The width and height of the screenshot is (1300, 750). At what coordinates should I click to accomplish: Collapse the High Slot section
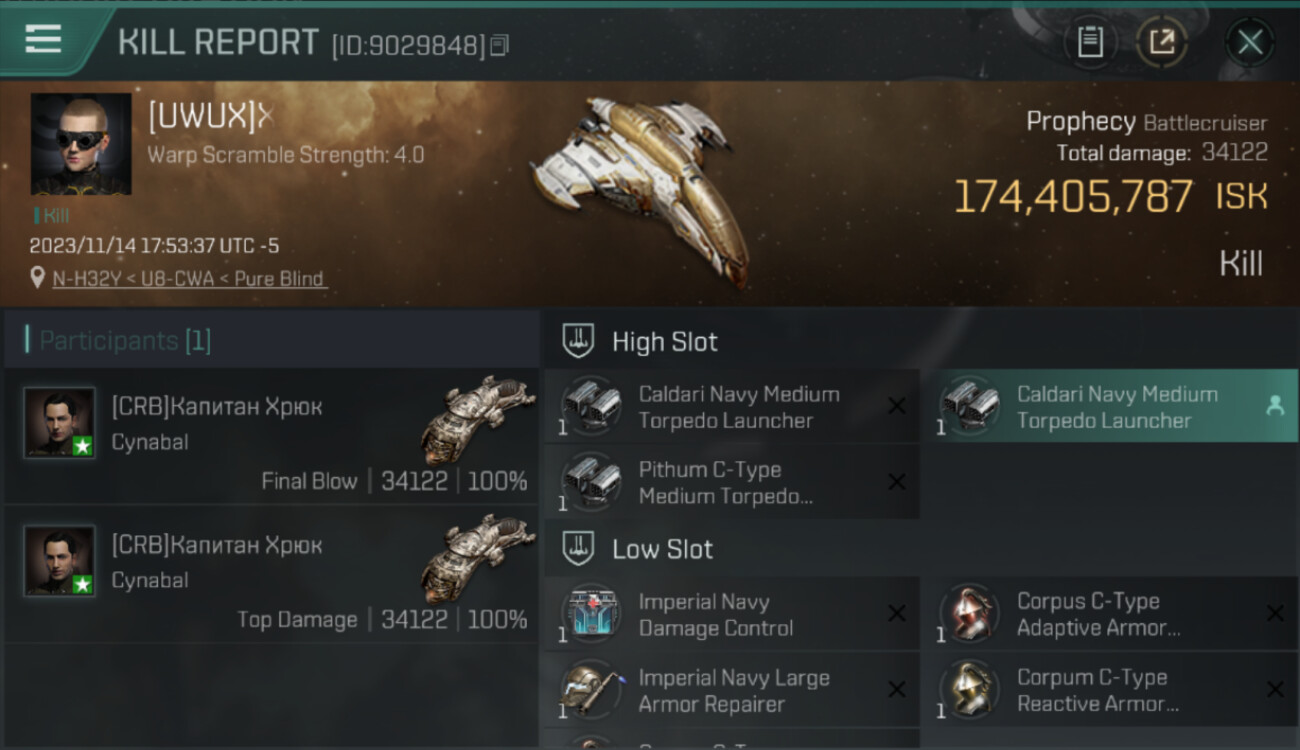point(578,341)
